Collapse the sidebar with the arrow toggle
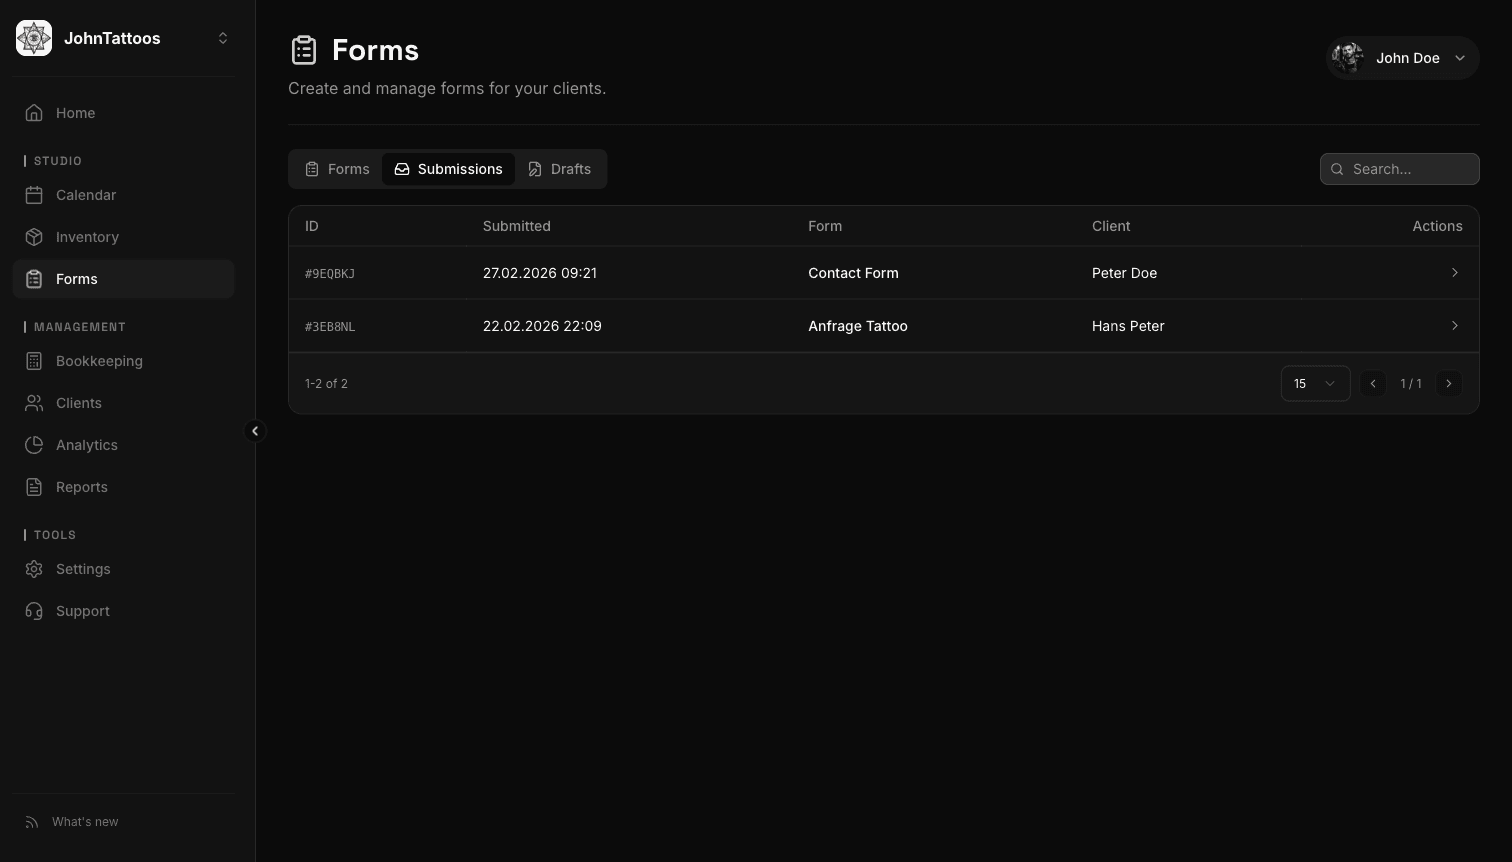The image size is (1512, 862). tap(255, 430)
